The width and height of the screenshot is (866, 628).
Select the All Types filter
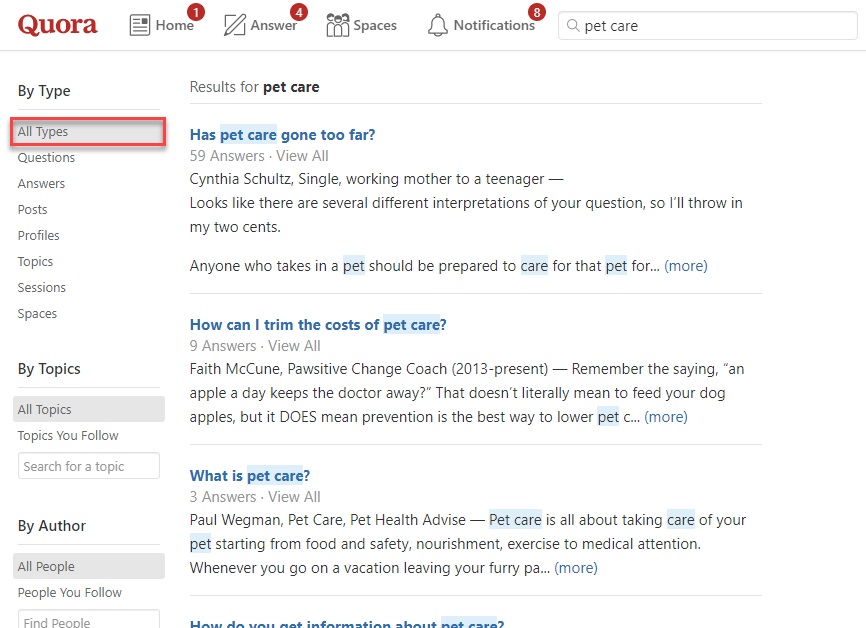click(88, 131)
